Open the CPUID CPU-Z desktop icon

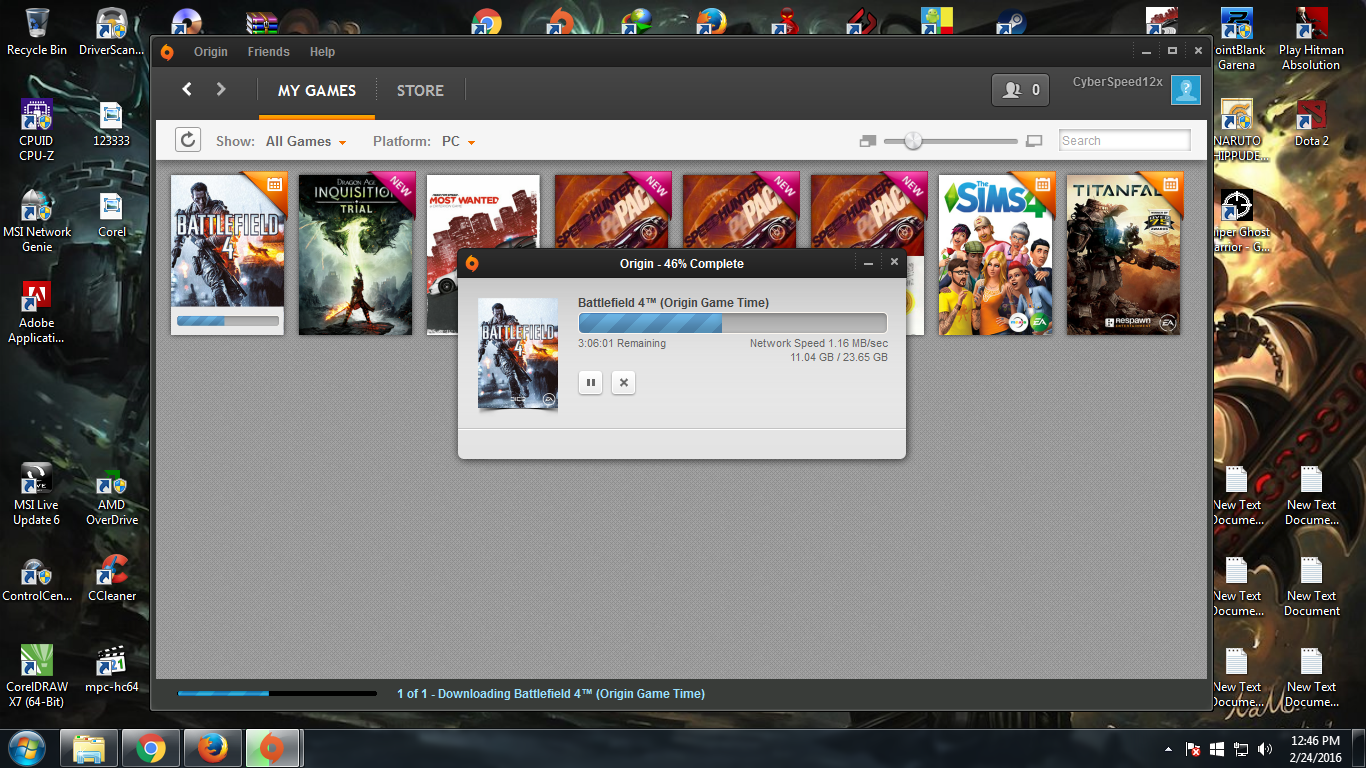pyautogui.click(x=37, y=130)
